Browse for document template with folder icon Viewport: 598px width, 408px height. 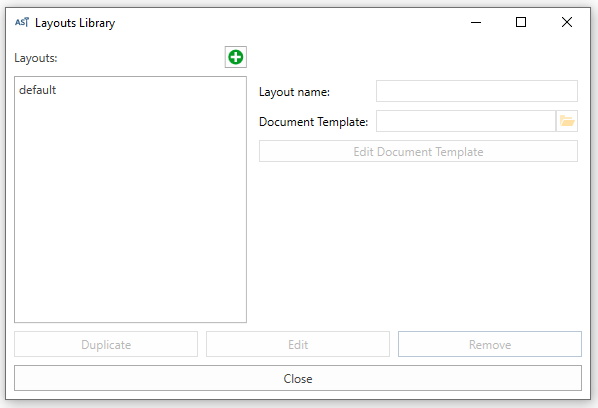[567, 121]
